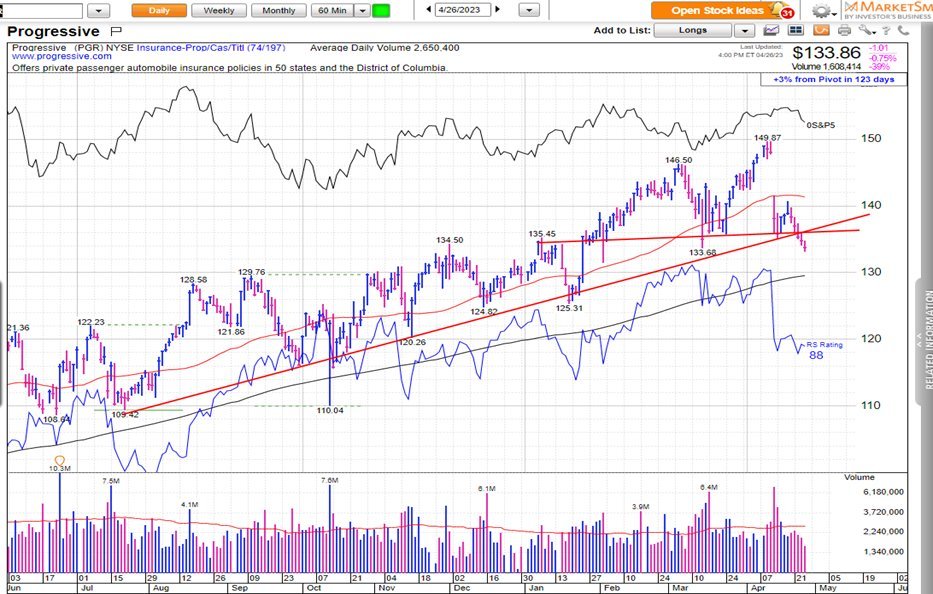Click the 134.50 price label
The image size is (933, 594).
tap(449, 240)
